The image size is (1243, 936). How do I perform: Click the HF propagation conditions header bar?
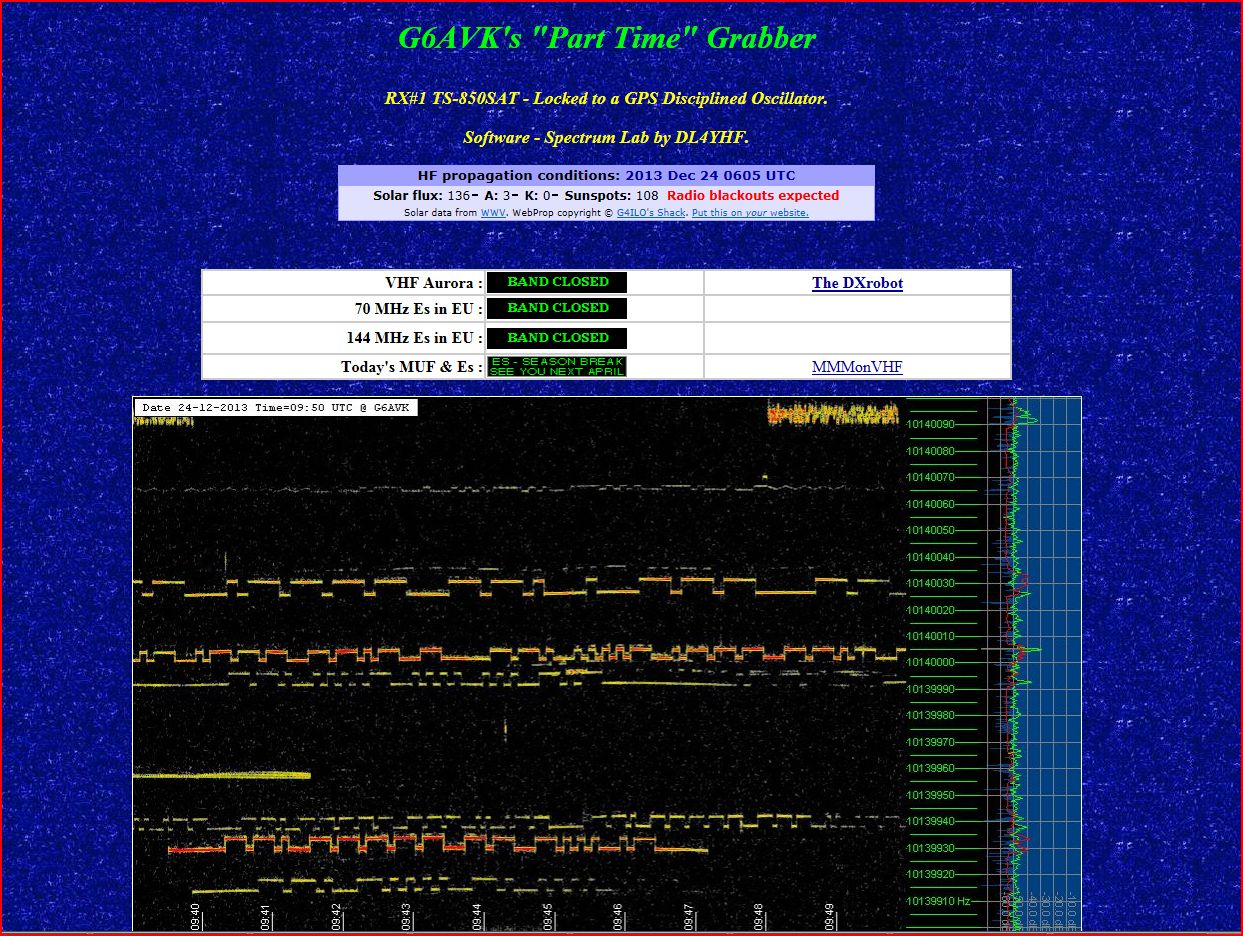pos(606,175)
